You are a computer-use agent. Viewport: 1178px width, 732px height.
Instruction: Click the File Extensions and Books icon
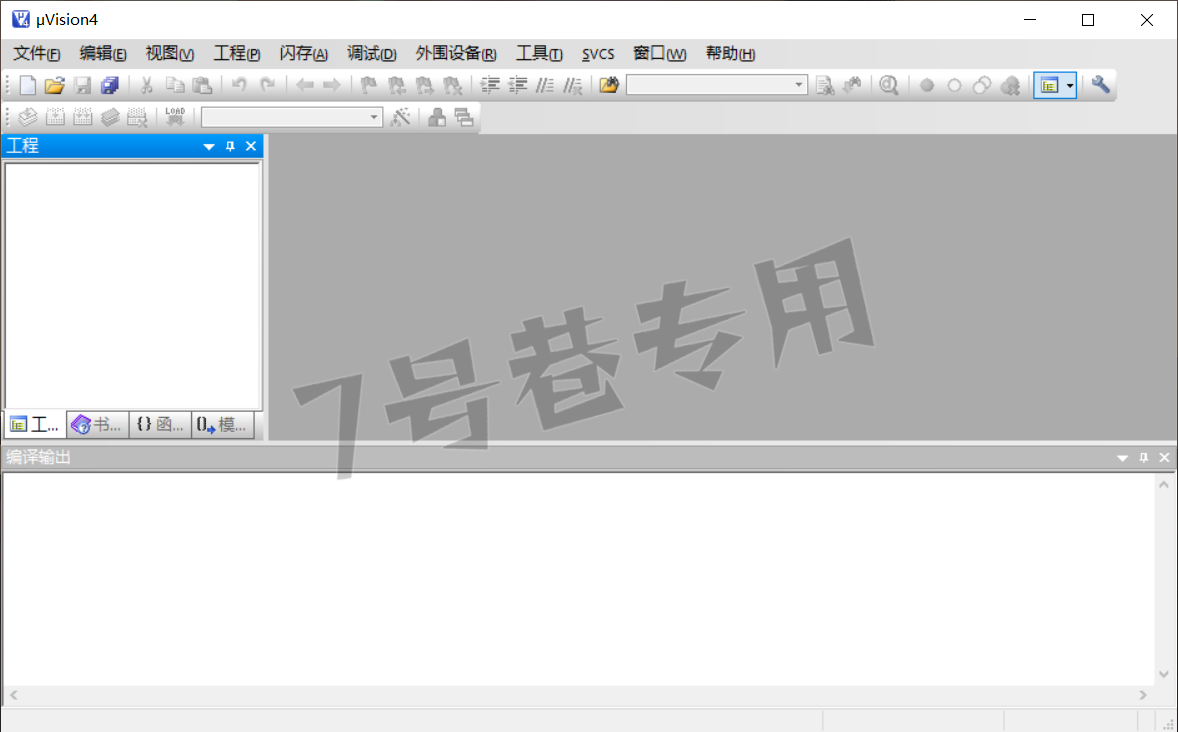click(x=436, y=117)
